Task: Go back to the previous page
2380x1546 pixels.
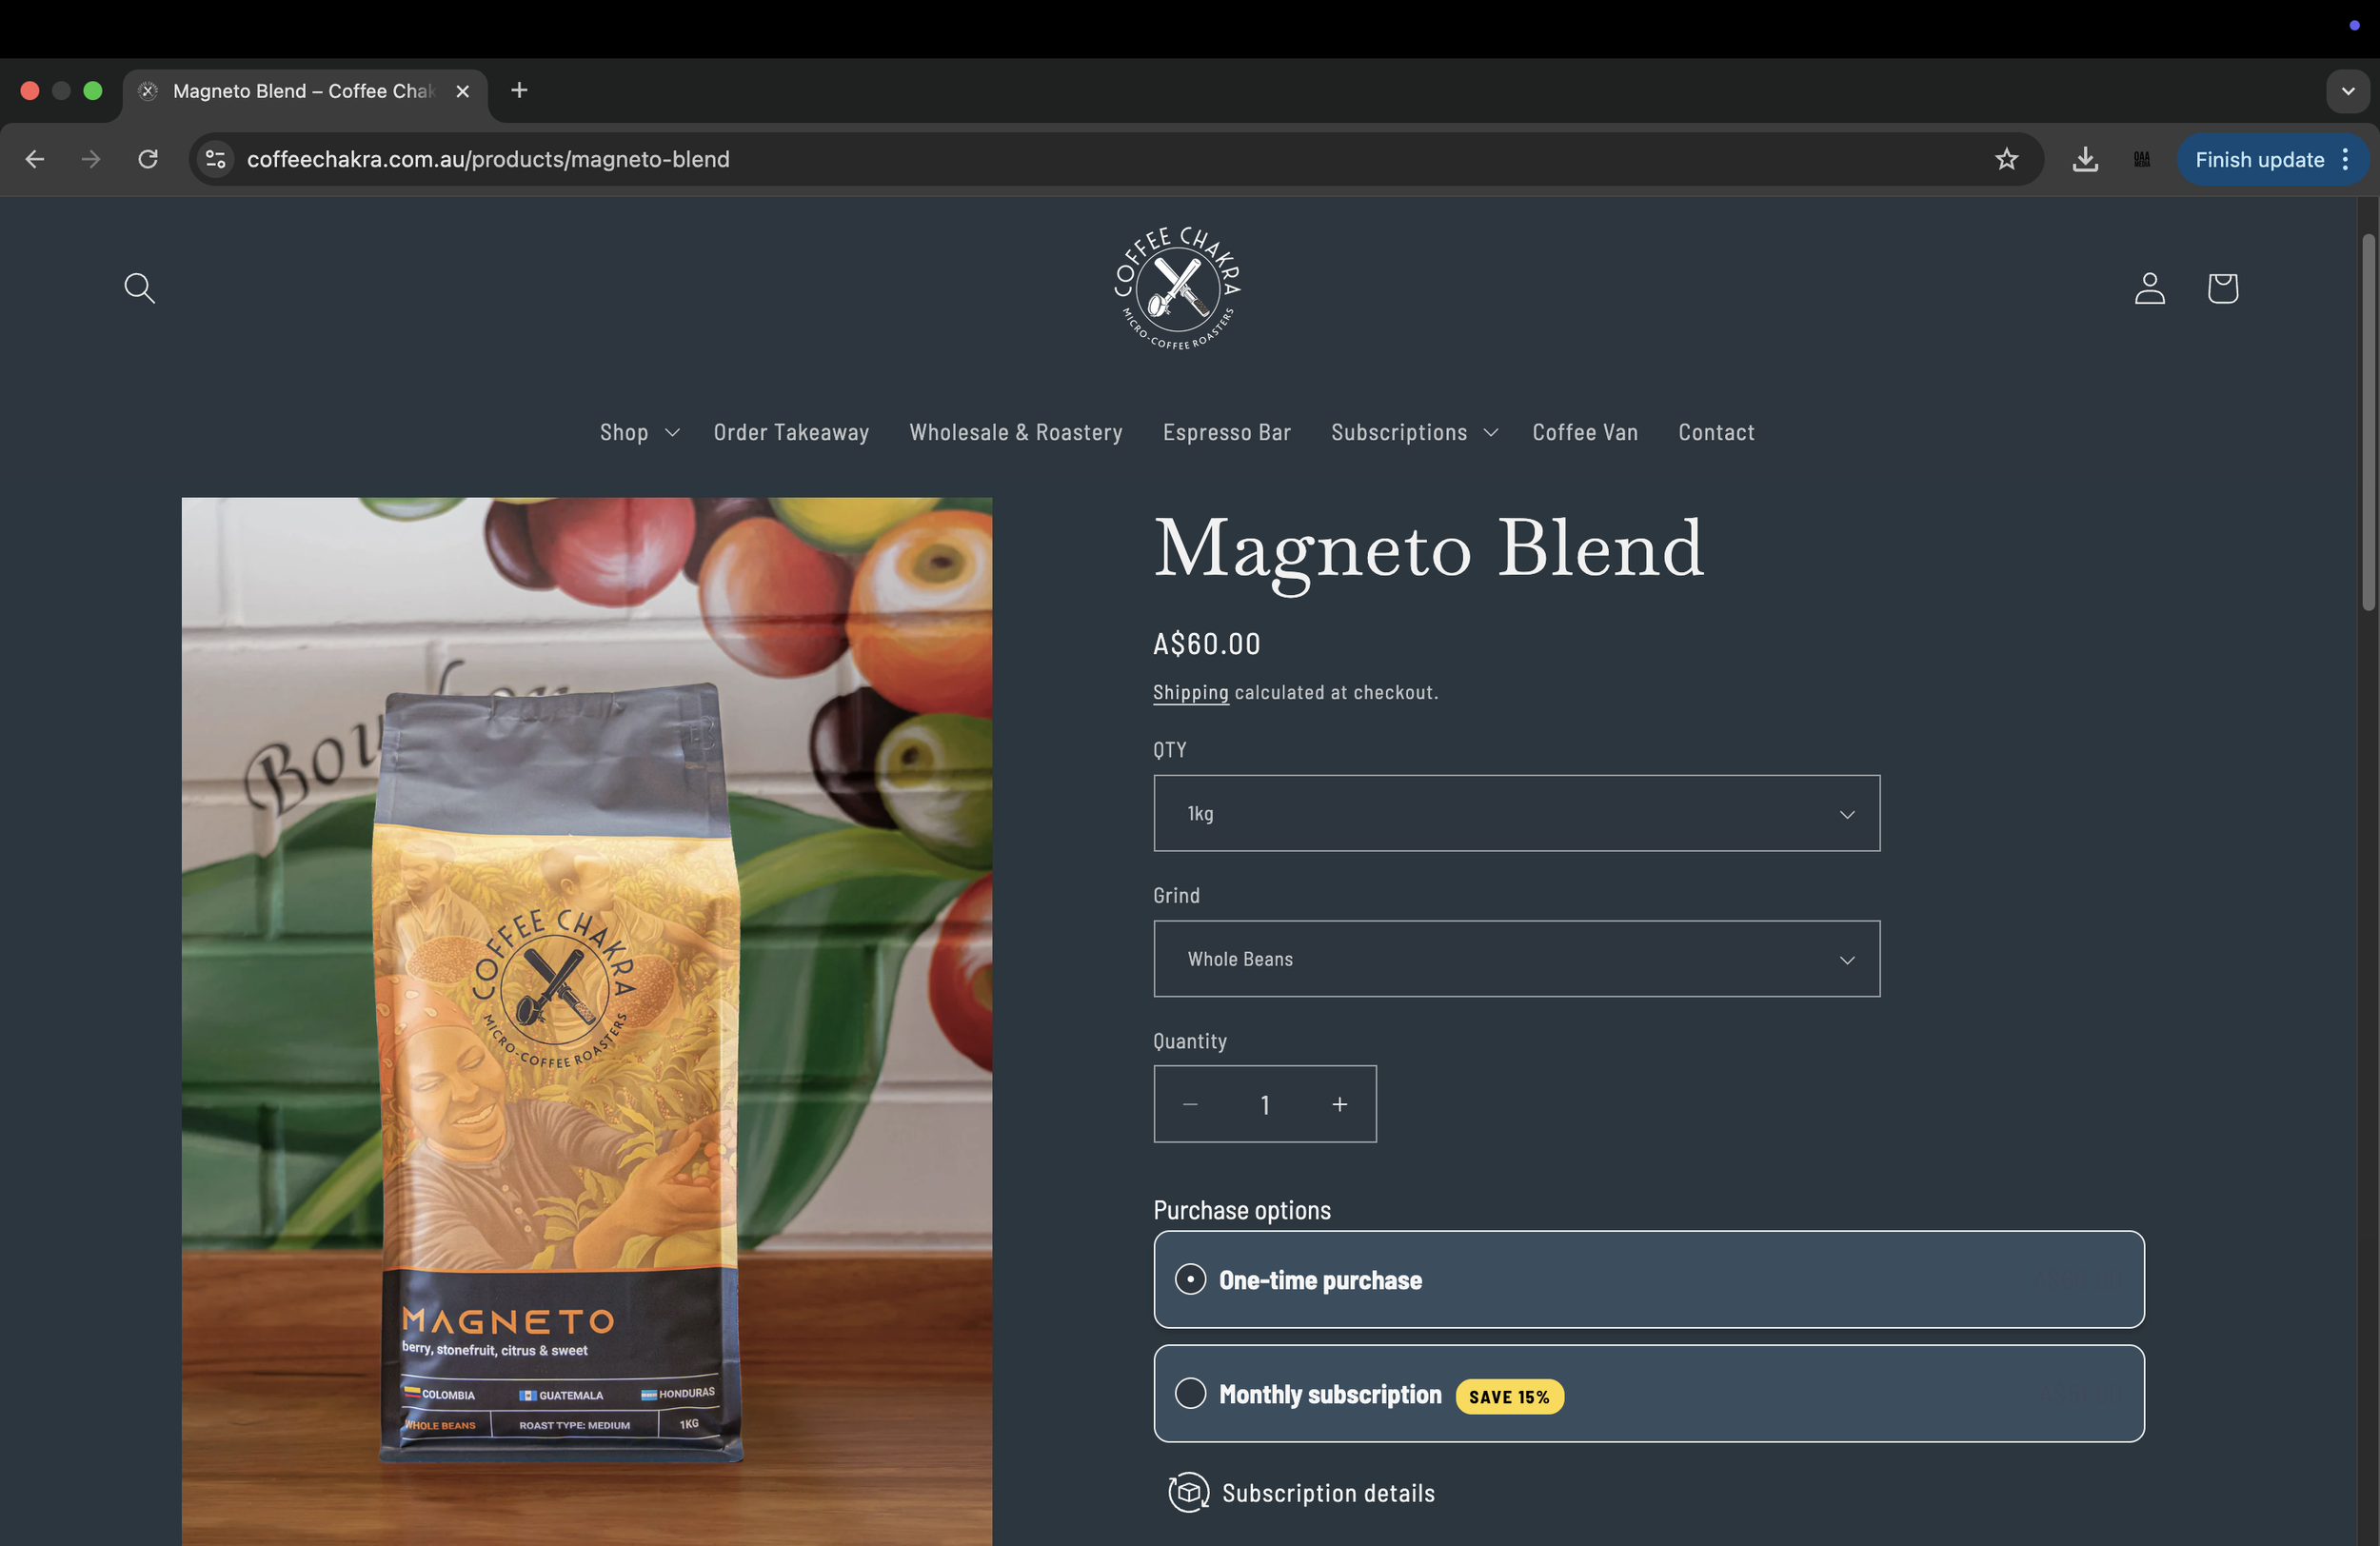Action: tap(35, 159)
